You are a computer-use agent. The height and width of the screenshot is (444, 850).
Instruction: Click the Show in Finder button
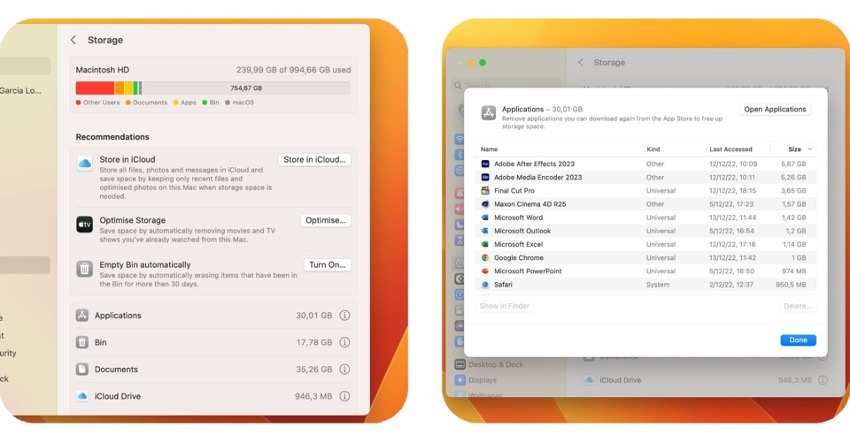(504, 306)
